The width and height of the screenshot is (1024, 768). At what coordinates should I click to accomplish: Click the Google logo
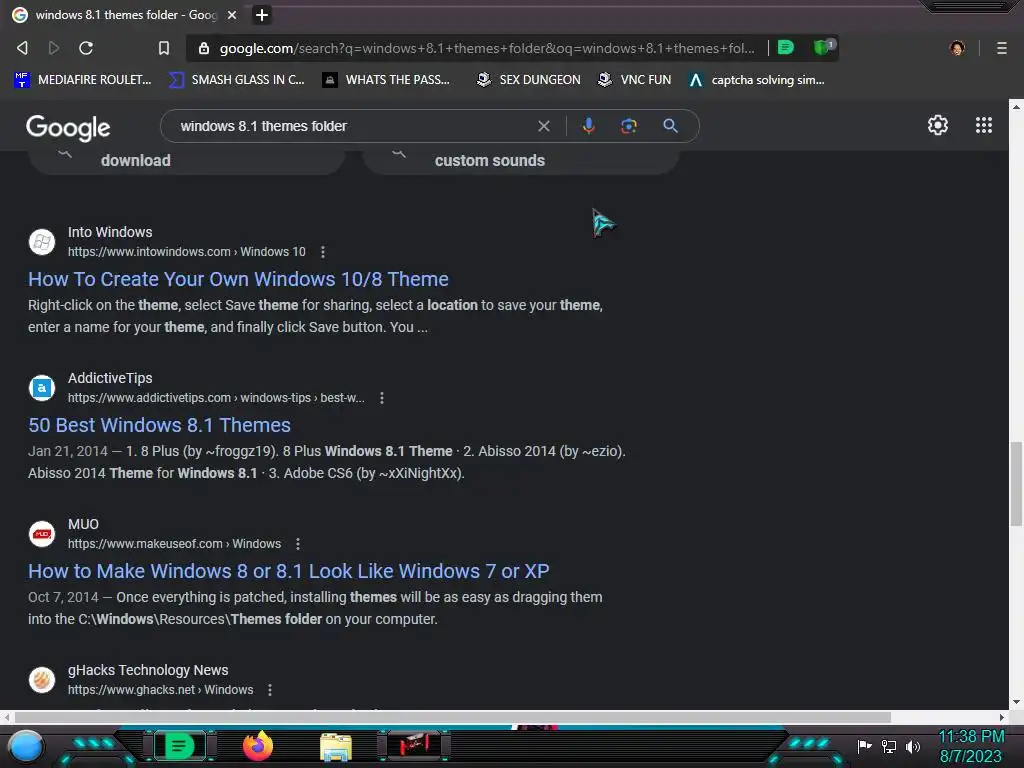tap(68, 127)
